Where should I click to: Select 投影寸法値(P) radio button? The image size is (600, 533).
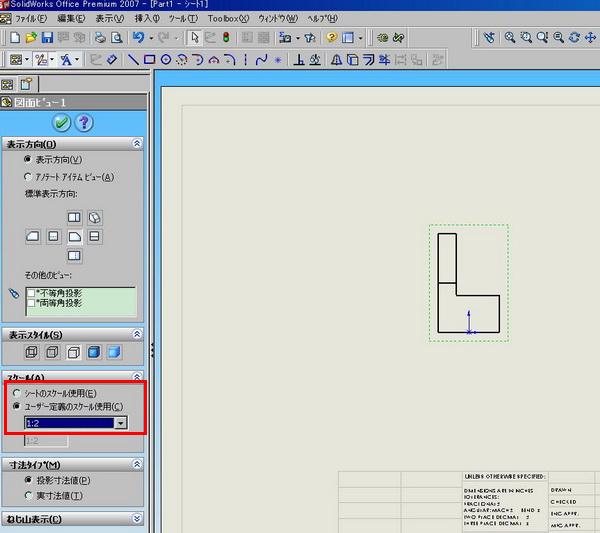[28, 479]
